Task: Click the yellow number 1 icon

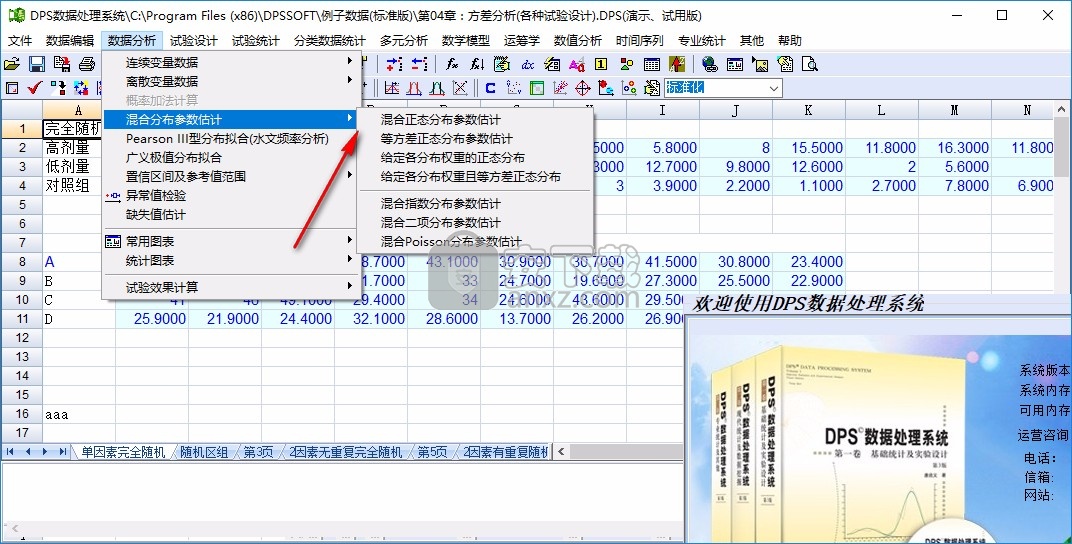Action: click(601, 64)
